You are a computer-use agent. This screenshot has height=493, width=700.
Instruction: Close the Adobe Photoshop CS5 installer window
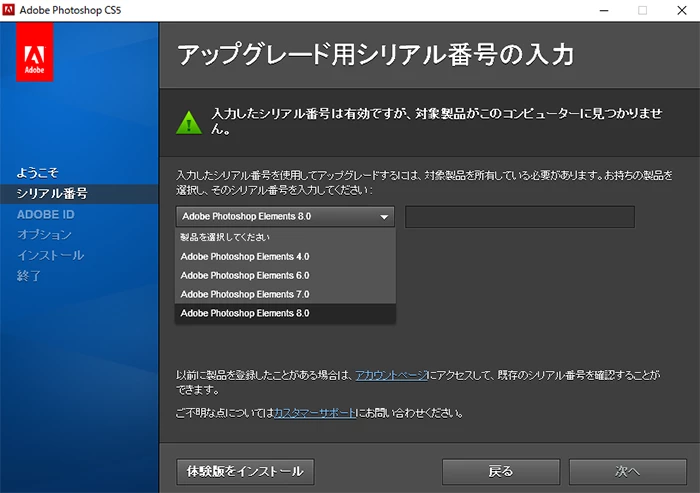682,10
